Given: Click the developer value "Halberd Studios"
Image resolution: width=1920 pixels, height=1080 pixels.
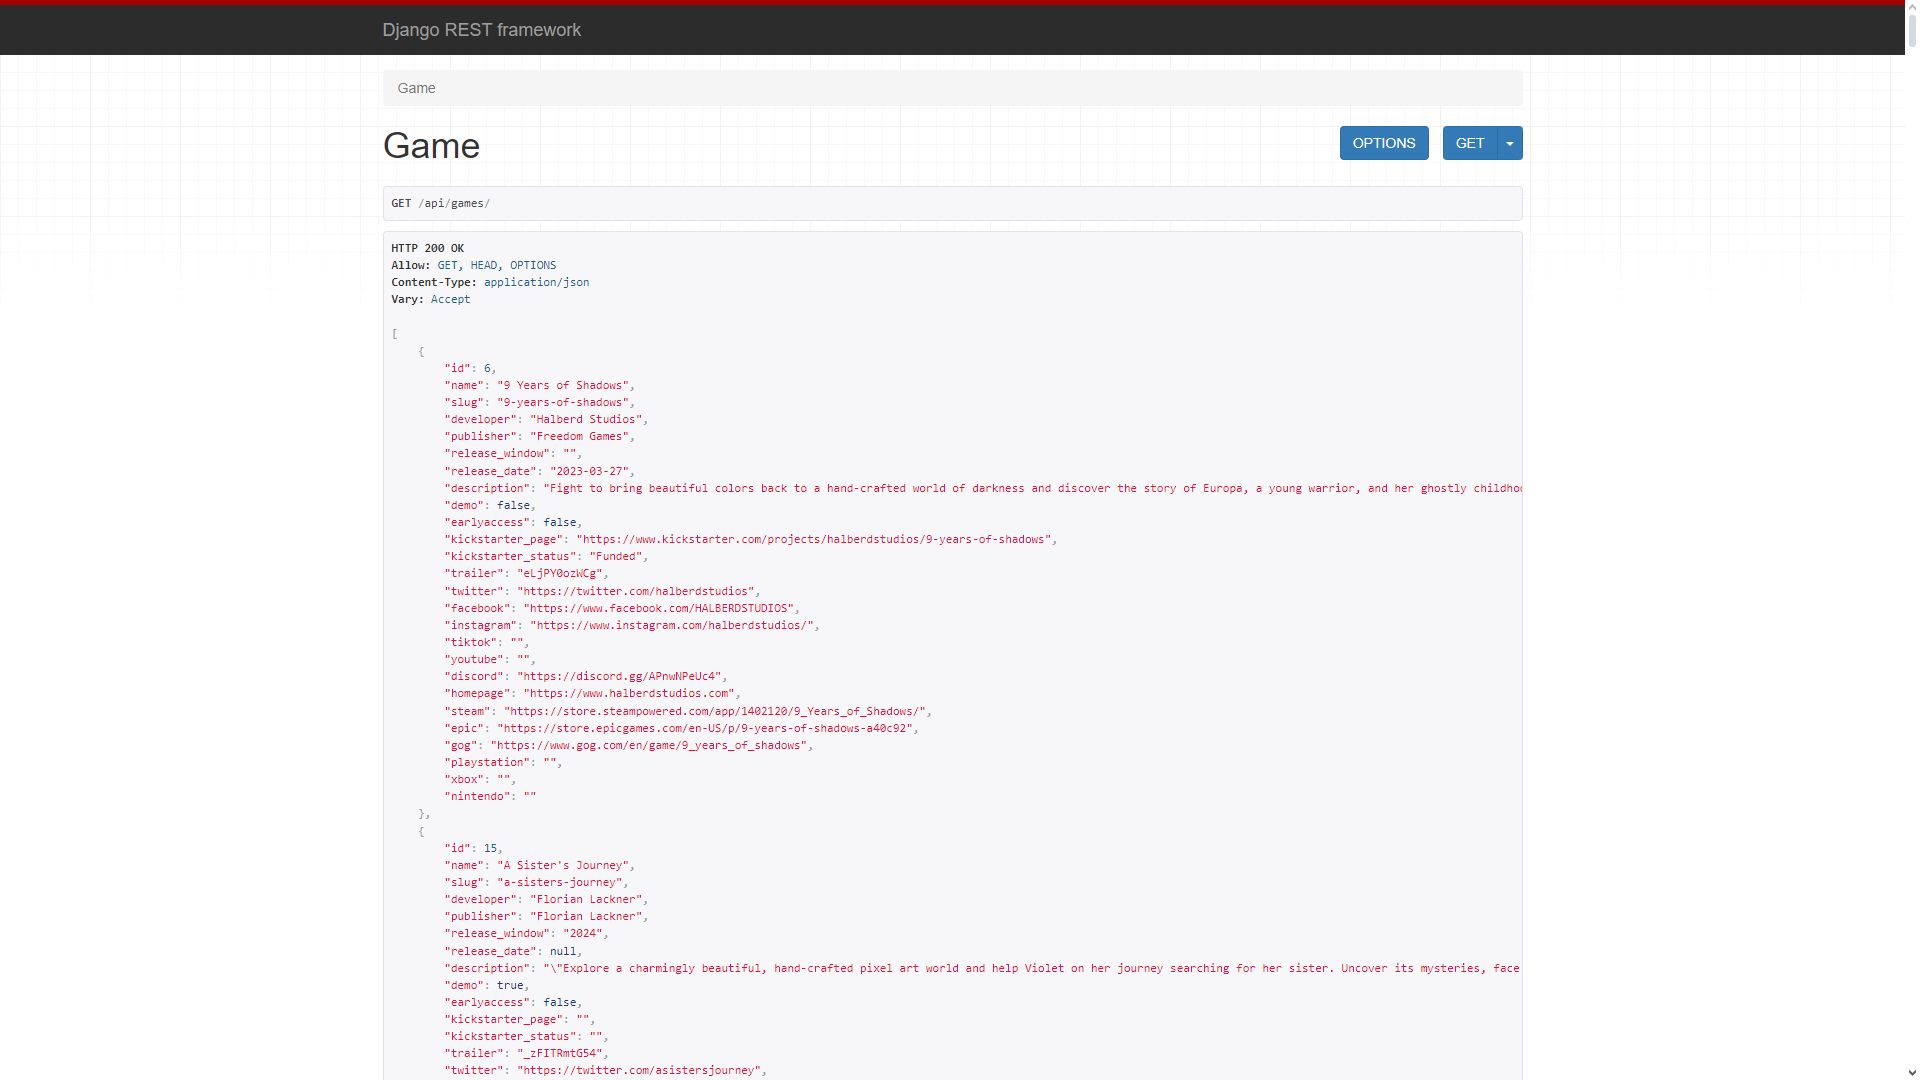Looking at the screenshot, I should [x=586, y=419].
